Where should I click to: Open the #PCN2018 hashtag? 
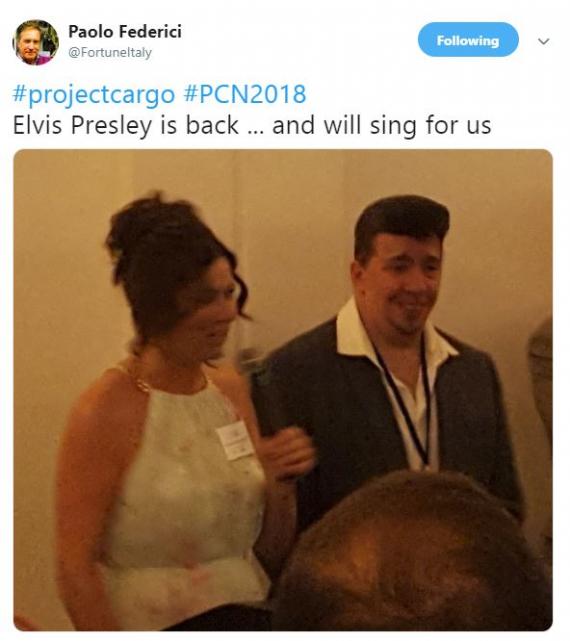pos(245,94)
